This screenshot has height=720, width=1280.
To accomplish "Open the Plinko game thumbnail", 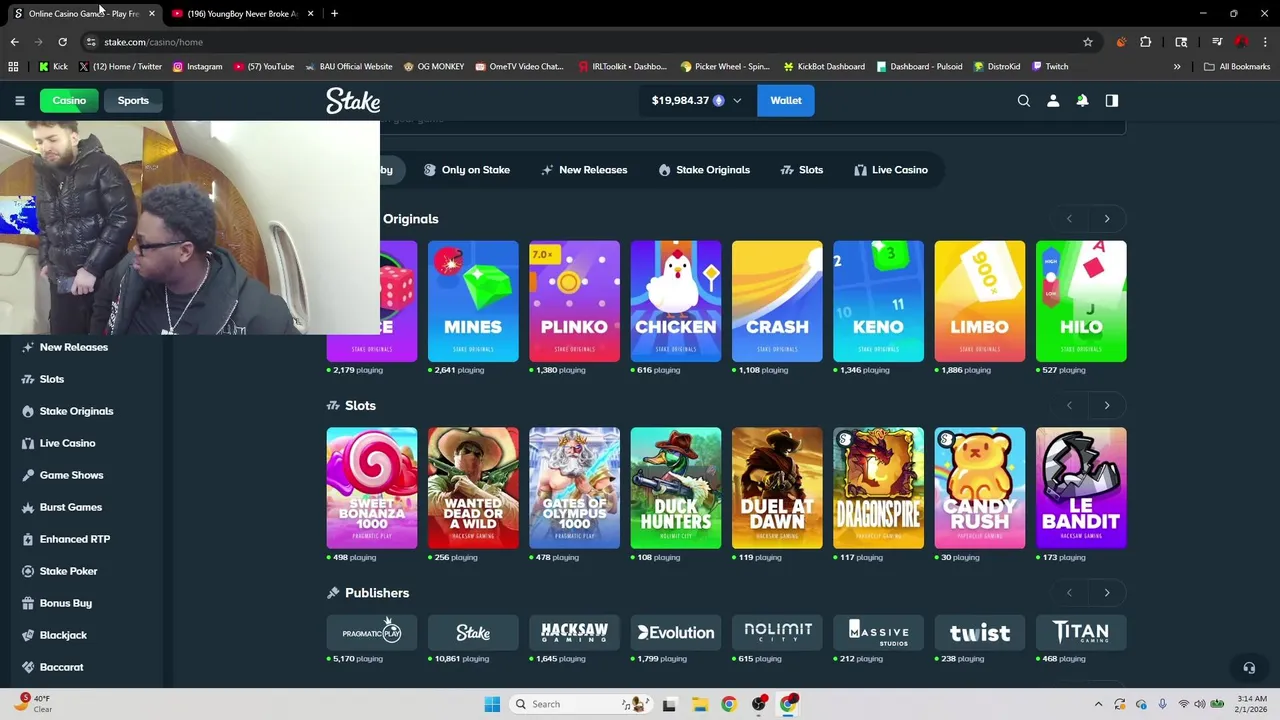I will pos(574,301).
